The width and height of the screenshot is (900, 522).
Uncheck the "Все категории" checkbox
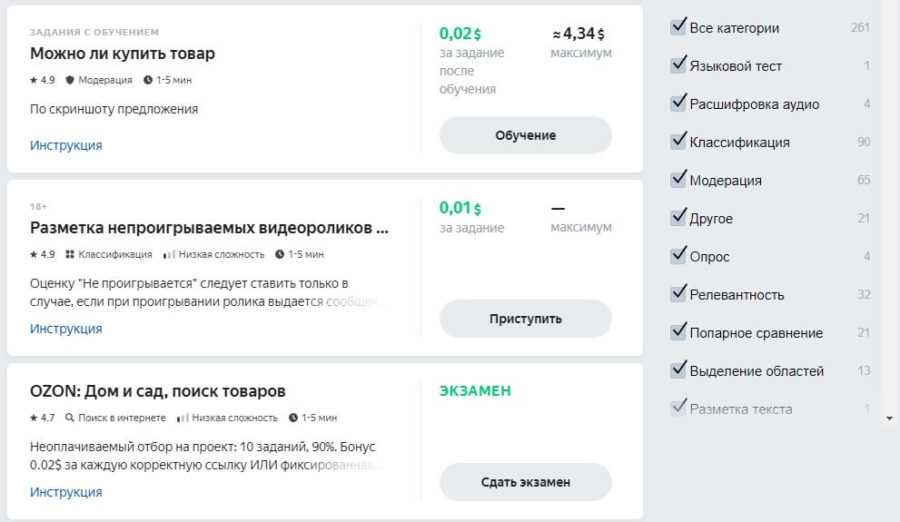678,27
